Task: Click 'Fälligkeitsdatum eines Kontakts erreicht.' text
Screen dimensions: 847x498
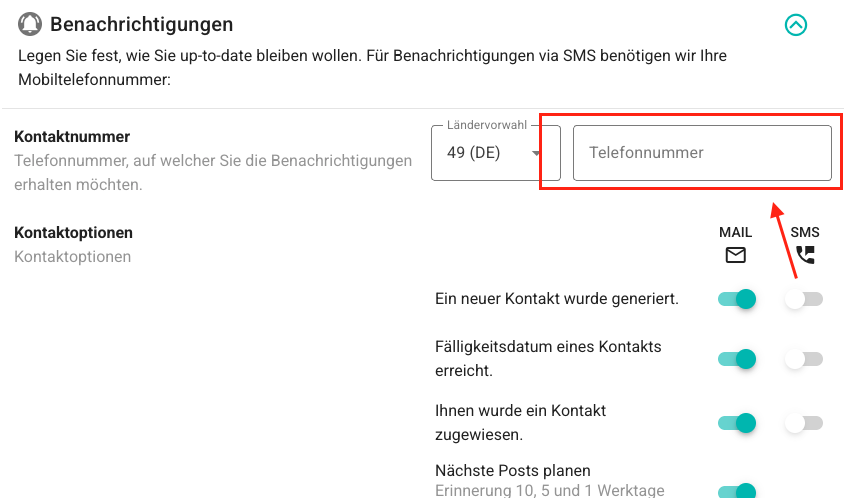Action: 548,359
